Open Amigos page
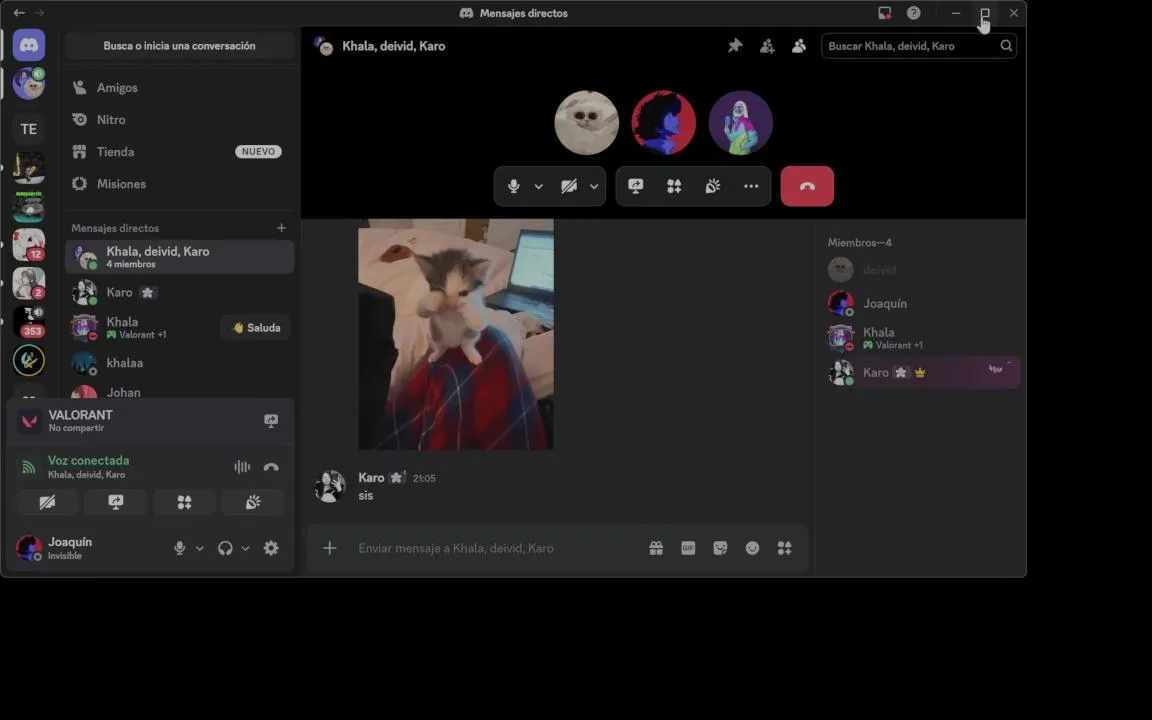 pyautogui.click(x=179, y=87)
